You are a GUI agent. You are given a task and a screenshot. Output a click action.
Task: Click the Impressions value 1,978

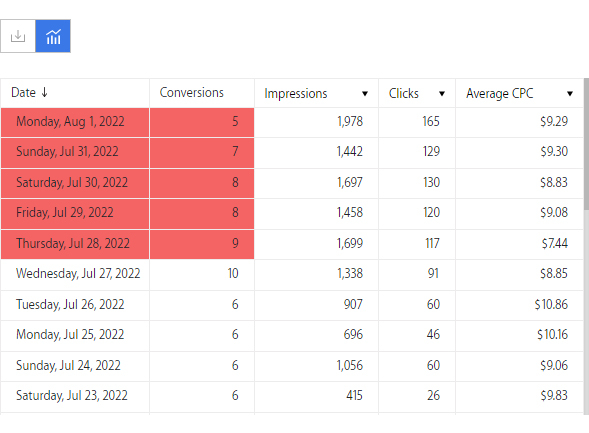click(350, 121)
